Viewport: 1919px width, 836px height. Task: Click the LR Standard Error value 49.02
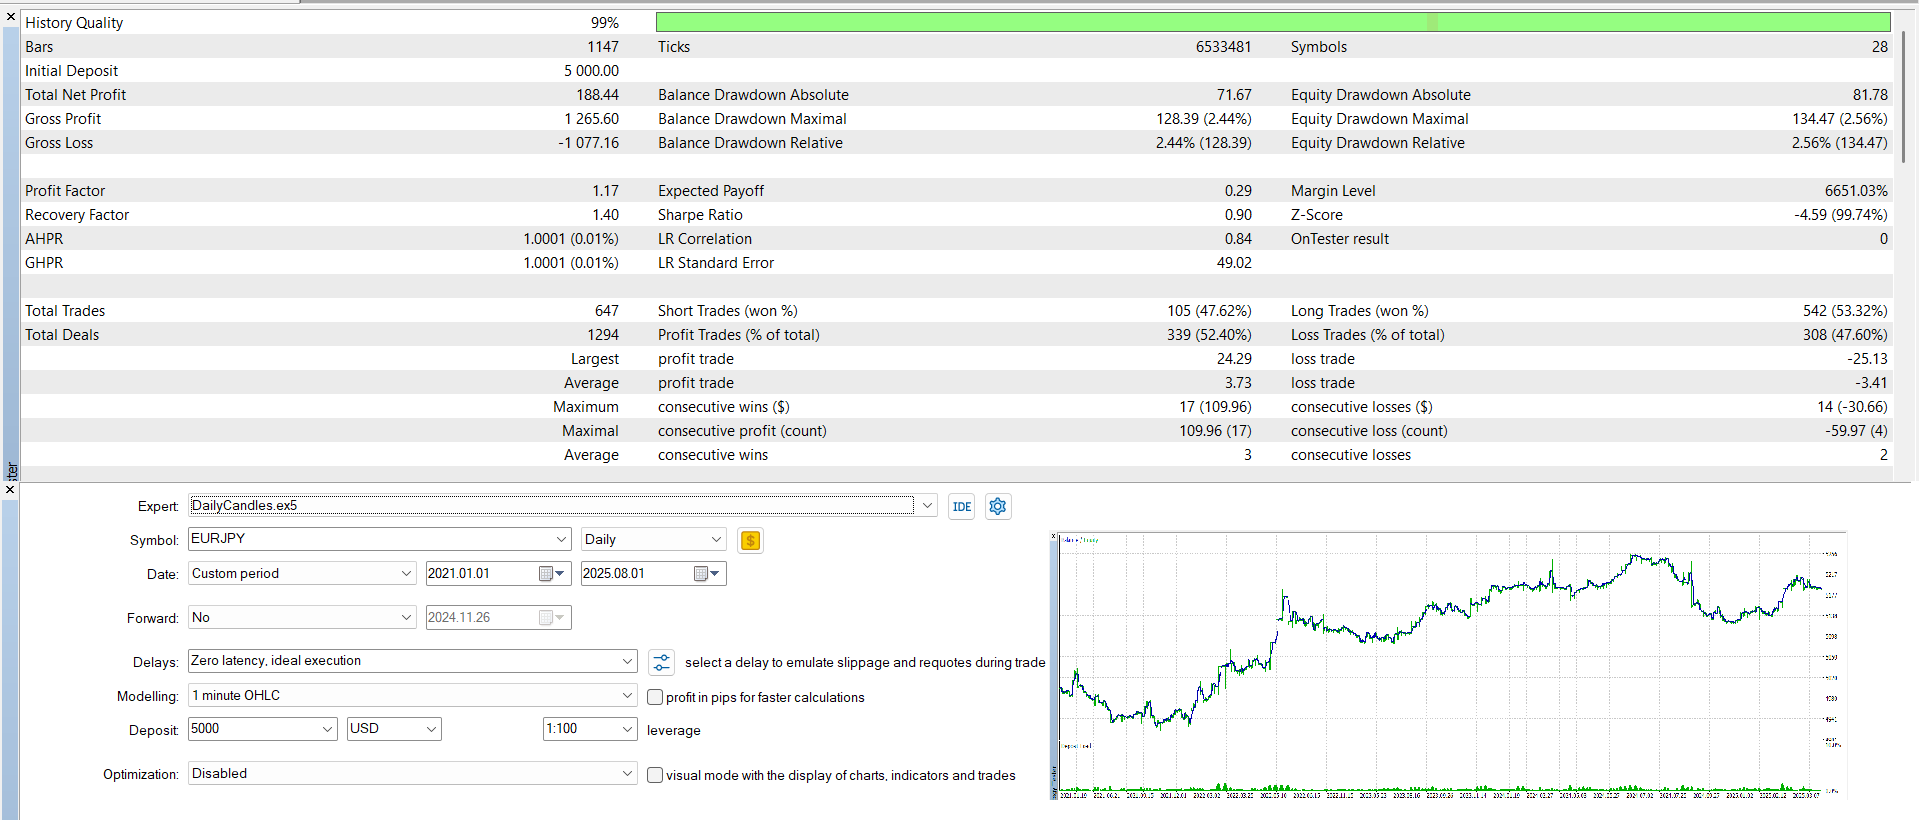click(x=1234, y=263)
